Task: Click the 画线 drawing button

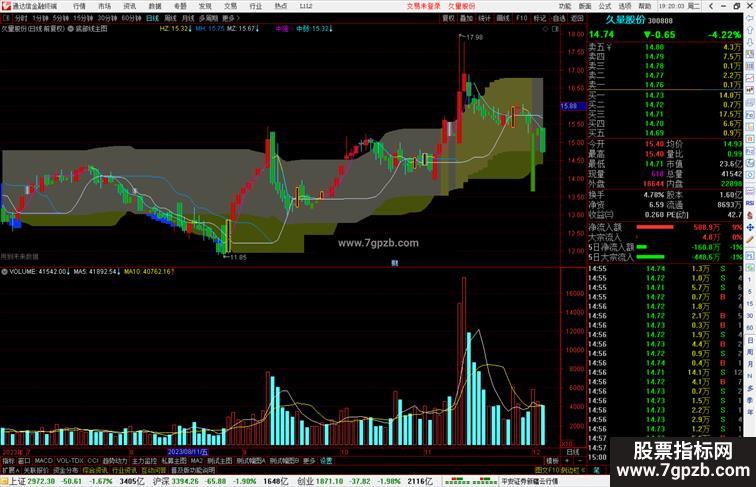Action: click(x=503, y=18)
